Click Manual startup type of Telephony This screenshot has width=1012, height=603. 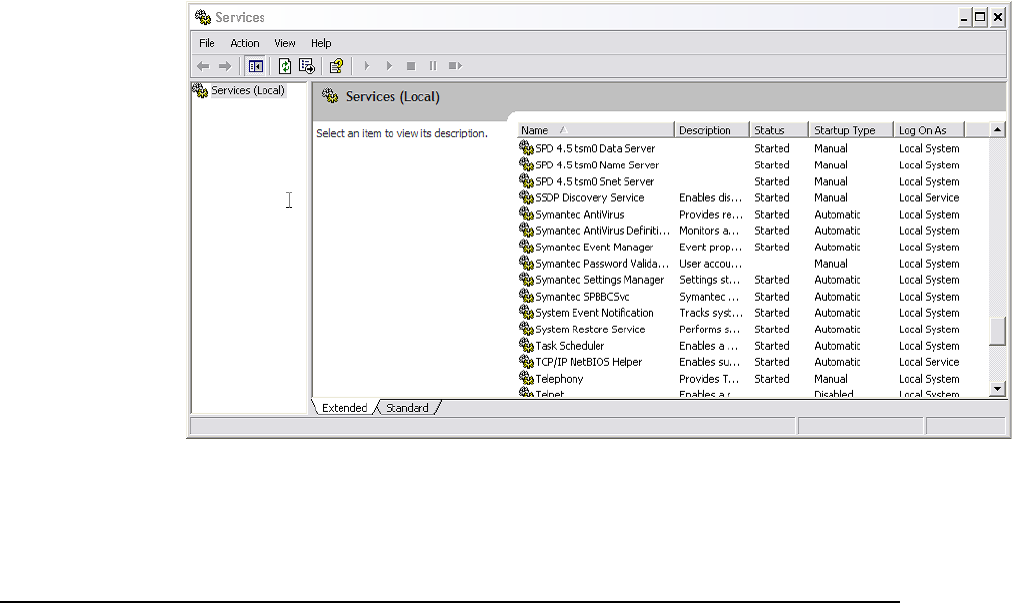click(x=831, y=379)
